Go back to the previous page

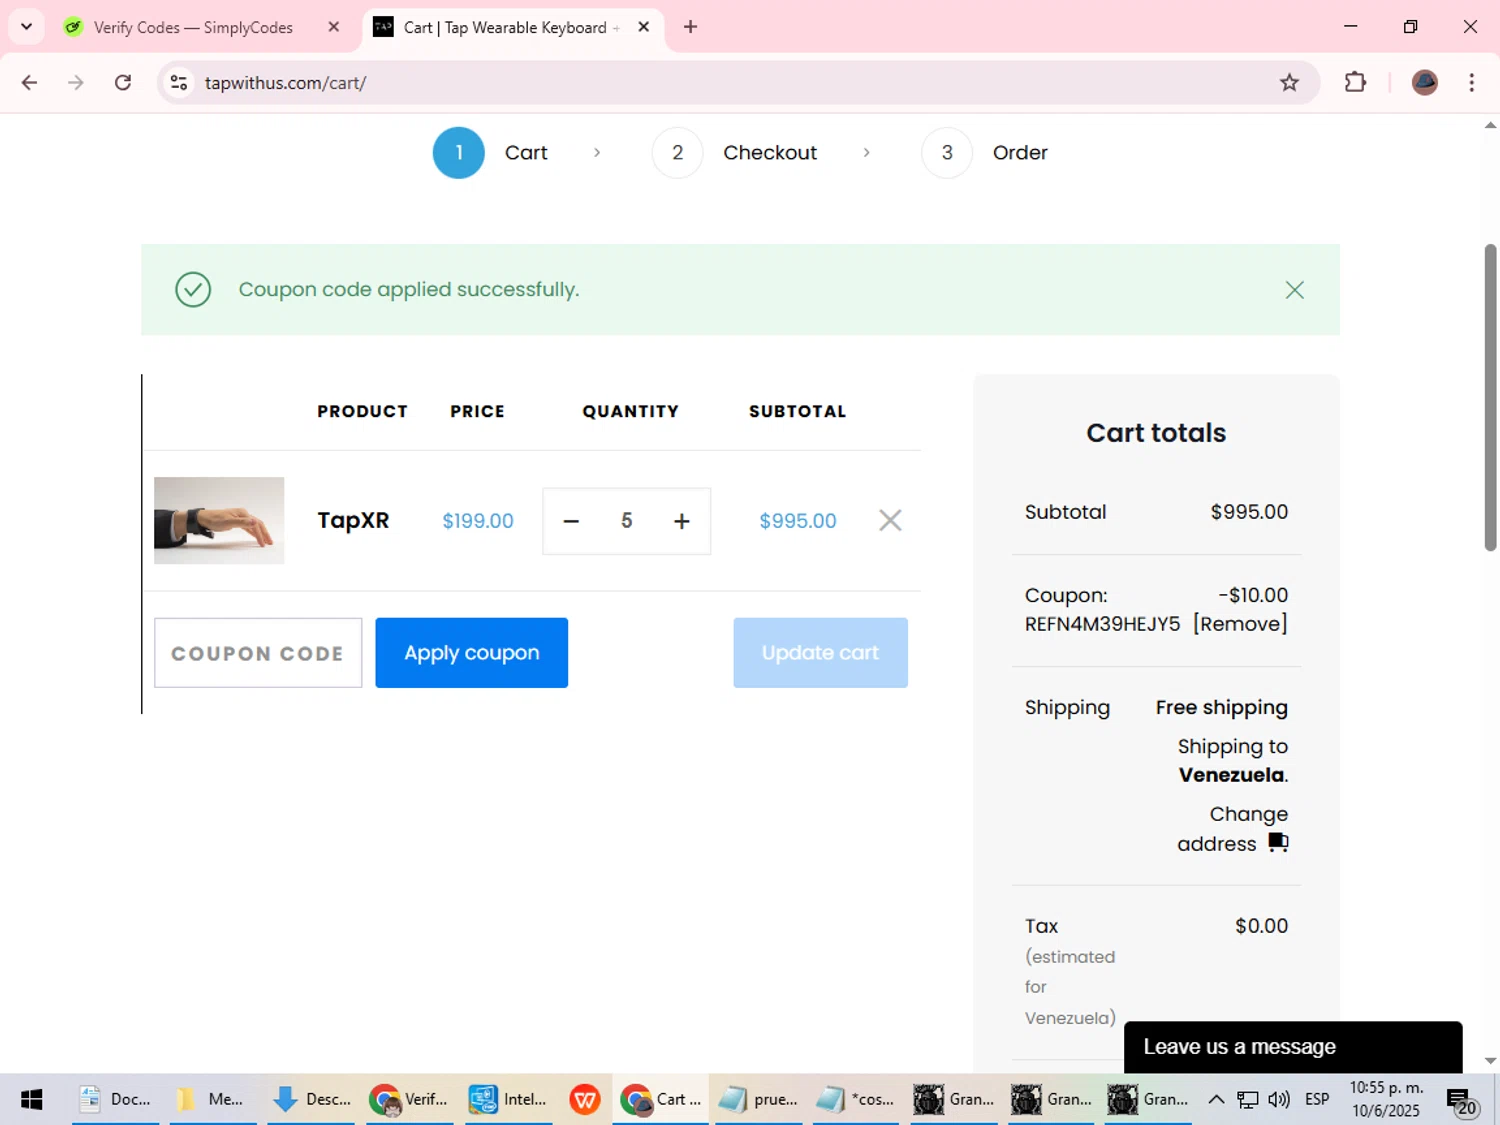click(29, 83)
